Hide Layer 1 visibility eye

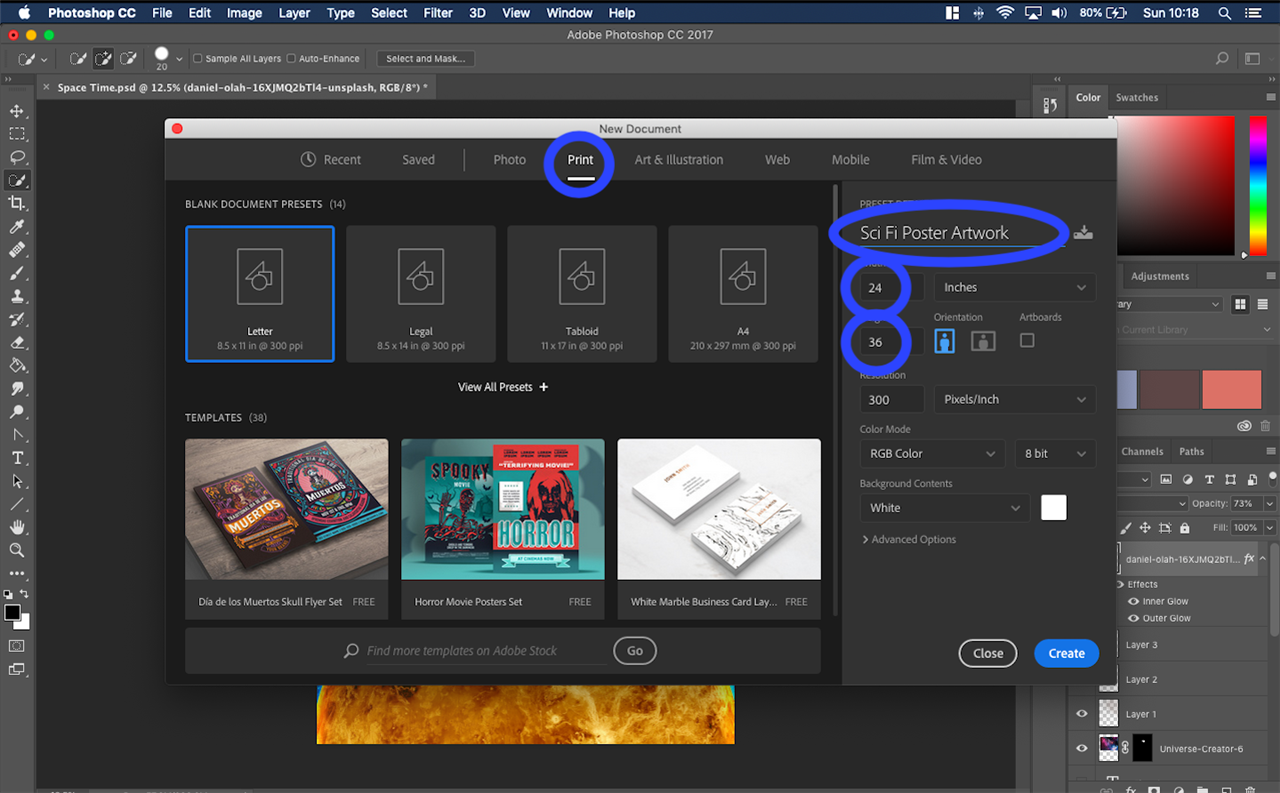tap(1081, 714)
